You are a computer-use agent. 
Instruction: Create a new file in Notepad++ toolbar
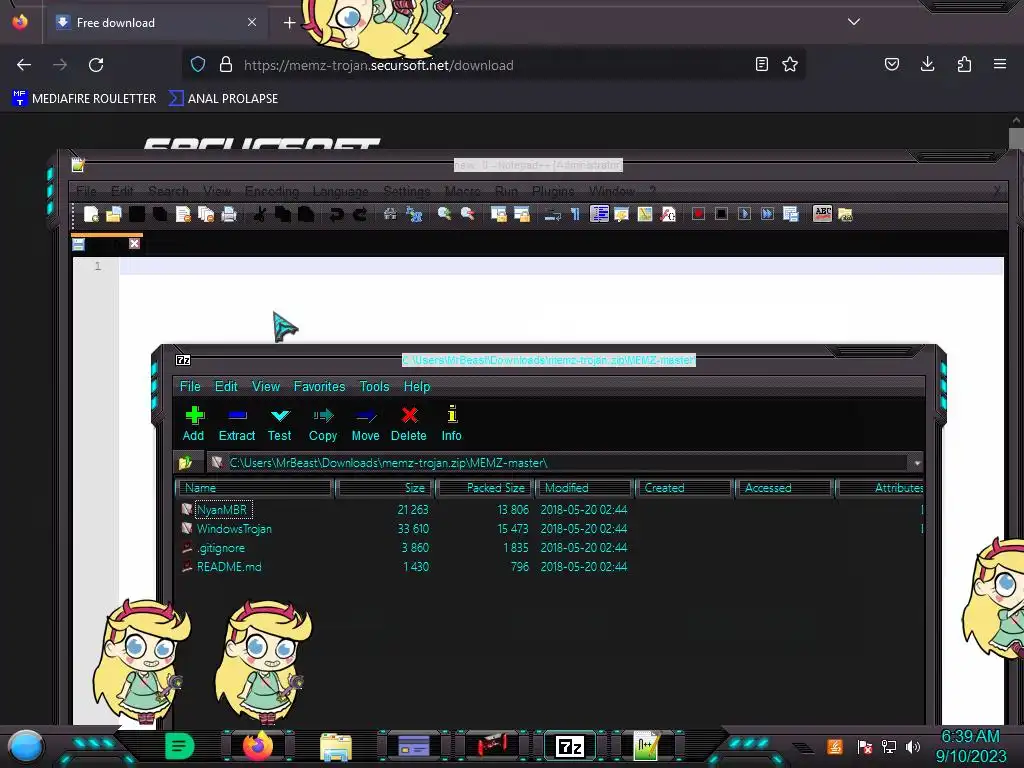[x=91, y=214]
